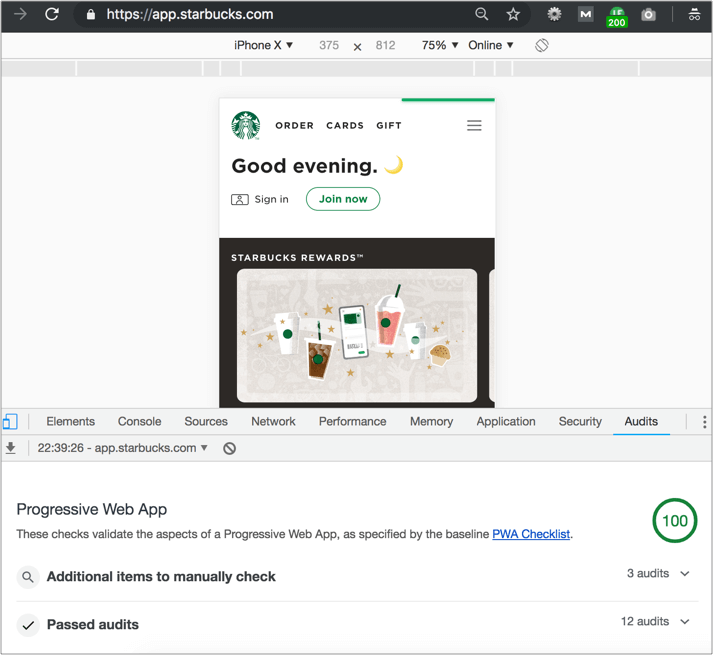
Task: Open DevTools three-dot more options menu
Action: coord(704,422)
